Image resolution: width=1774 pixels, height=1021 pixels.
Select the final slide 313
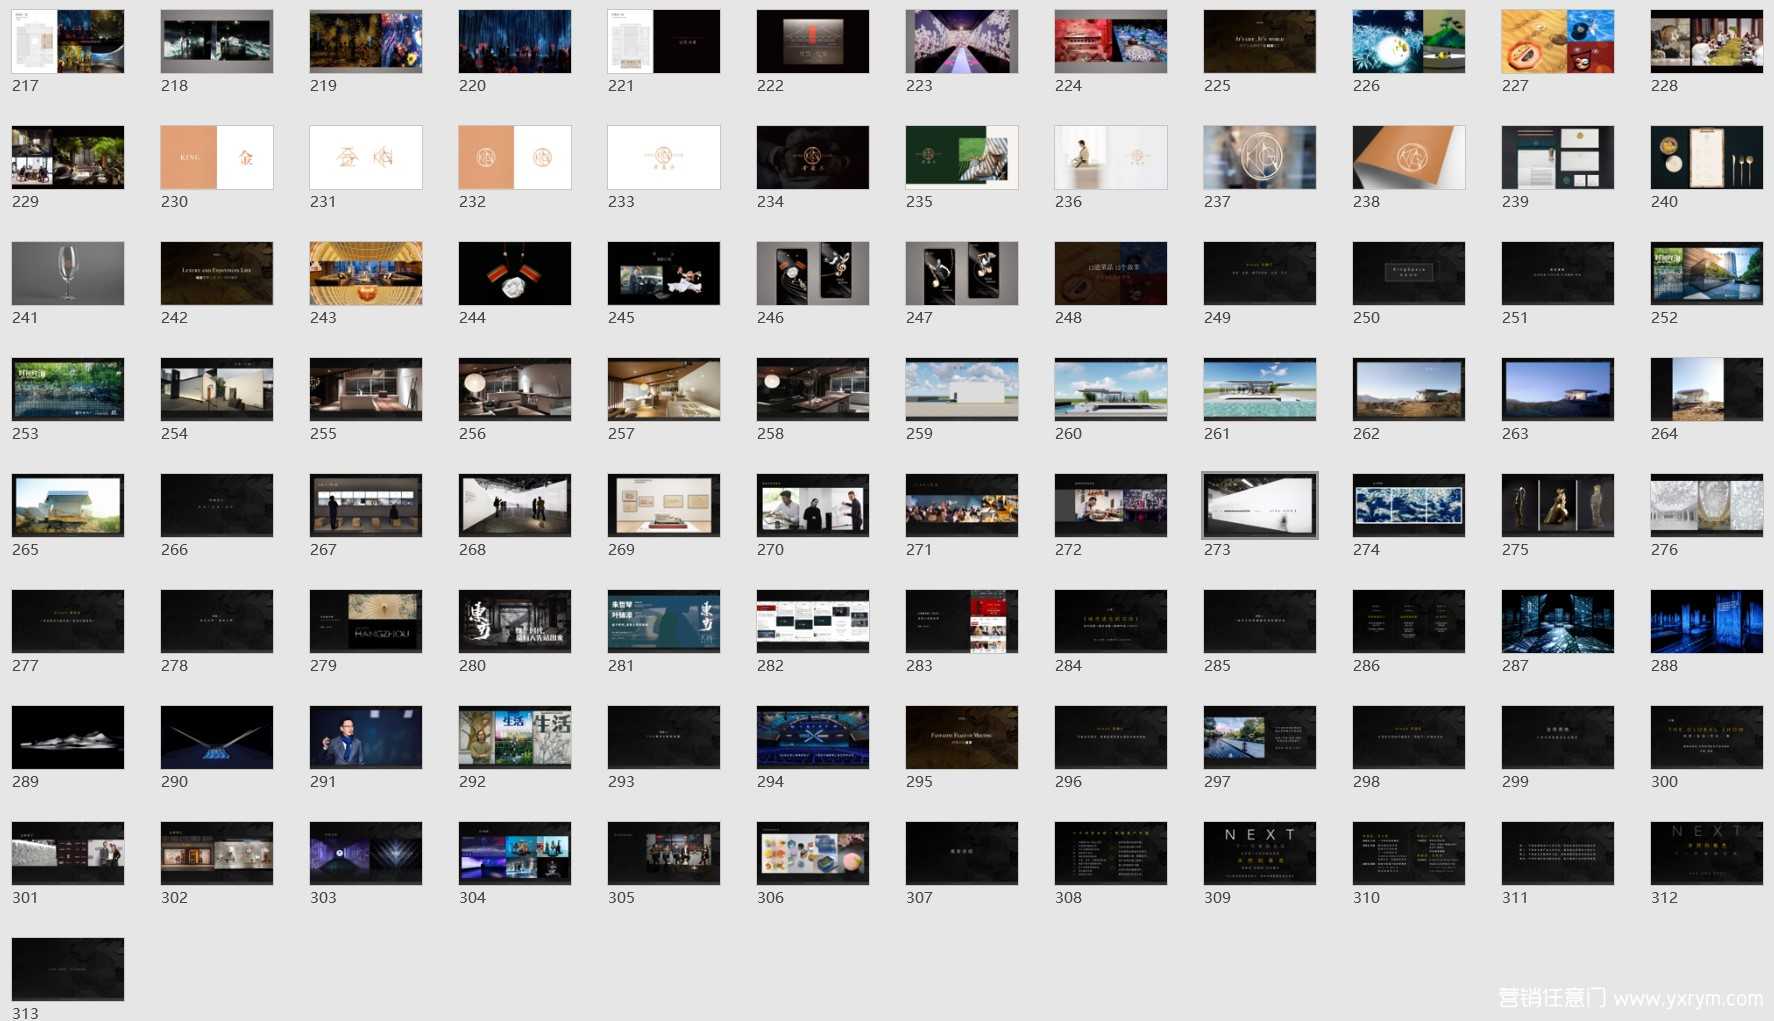(68, 969)
